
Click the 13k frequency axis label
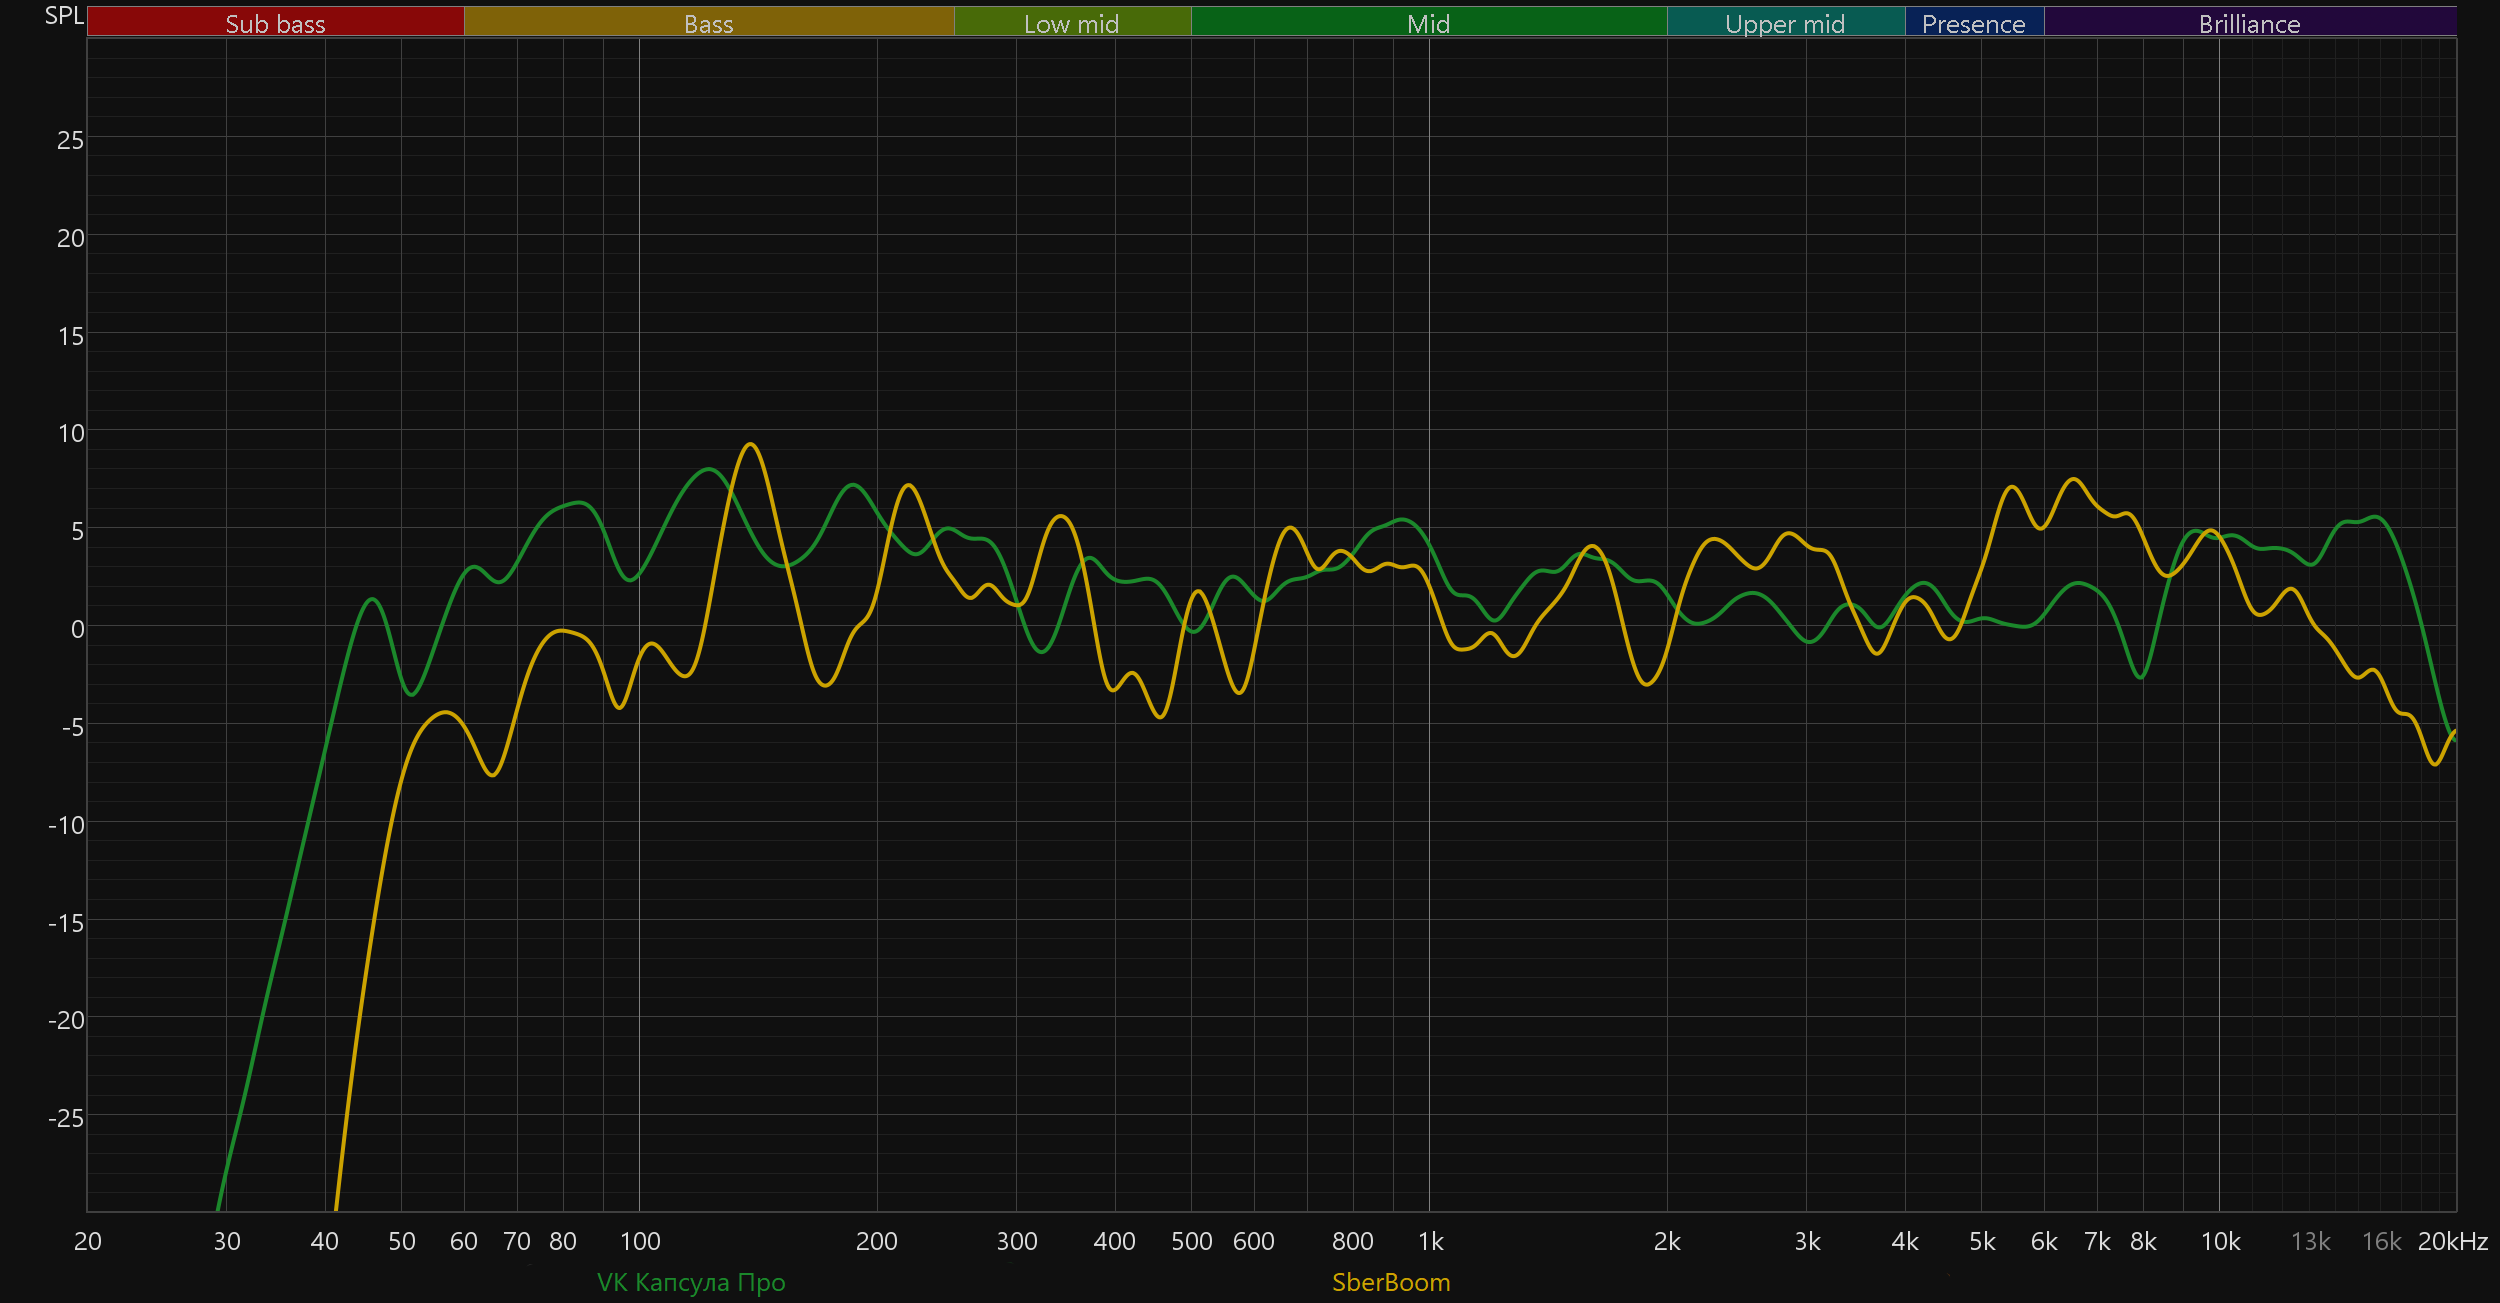click(2310, 1242)
